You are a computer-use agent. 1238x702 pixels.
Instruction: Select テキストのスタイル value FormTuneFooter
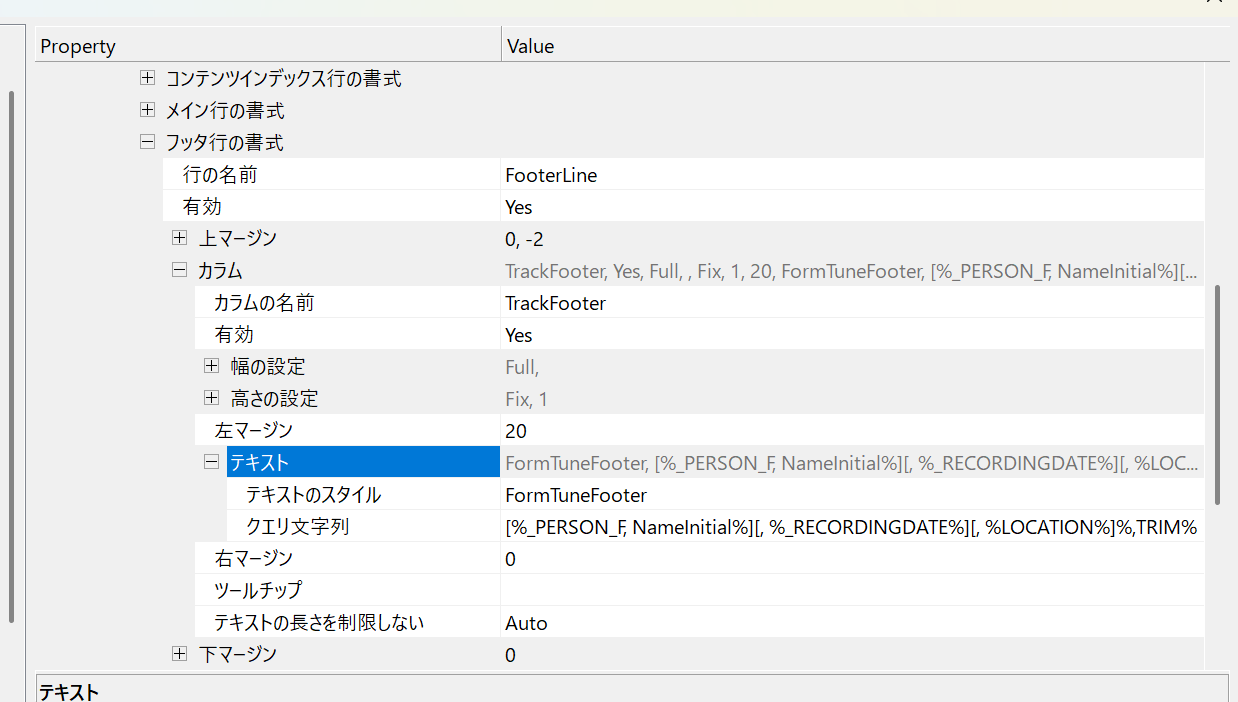click(850, 495)
